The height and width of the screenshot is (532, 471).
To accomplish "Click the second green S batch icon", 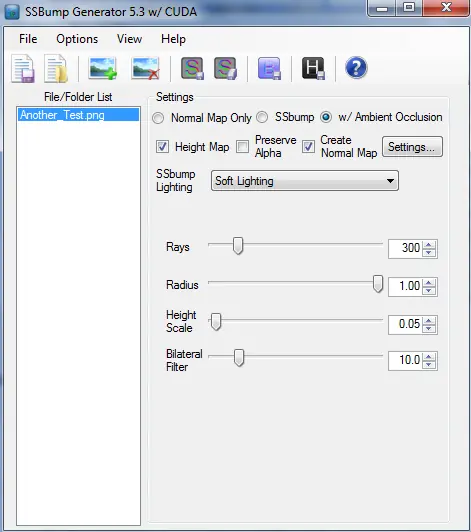I will [x=225, y=69].
